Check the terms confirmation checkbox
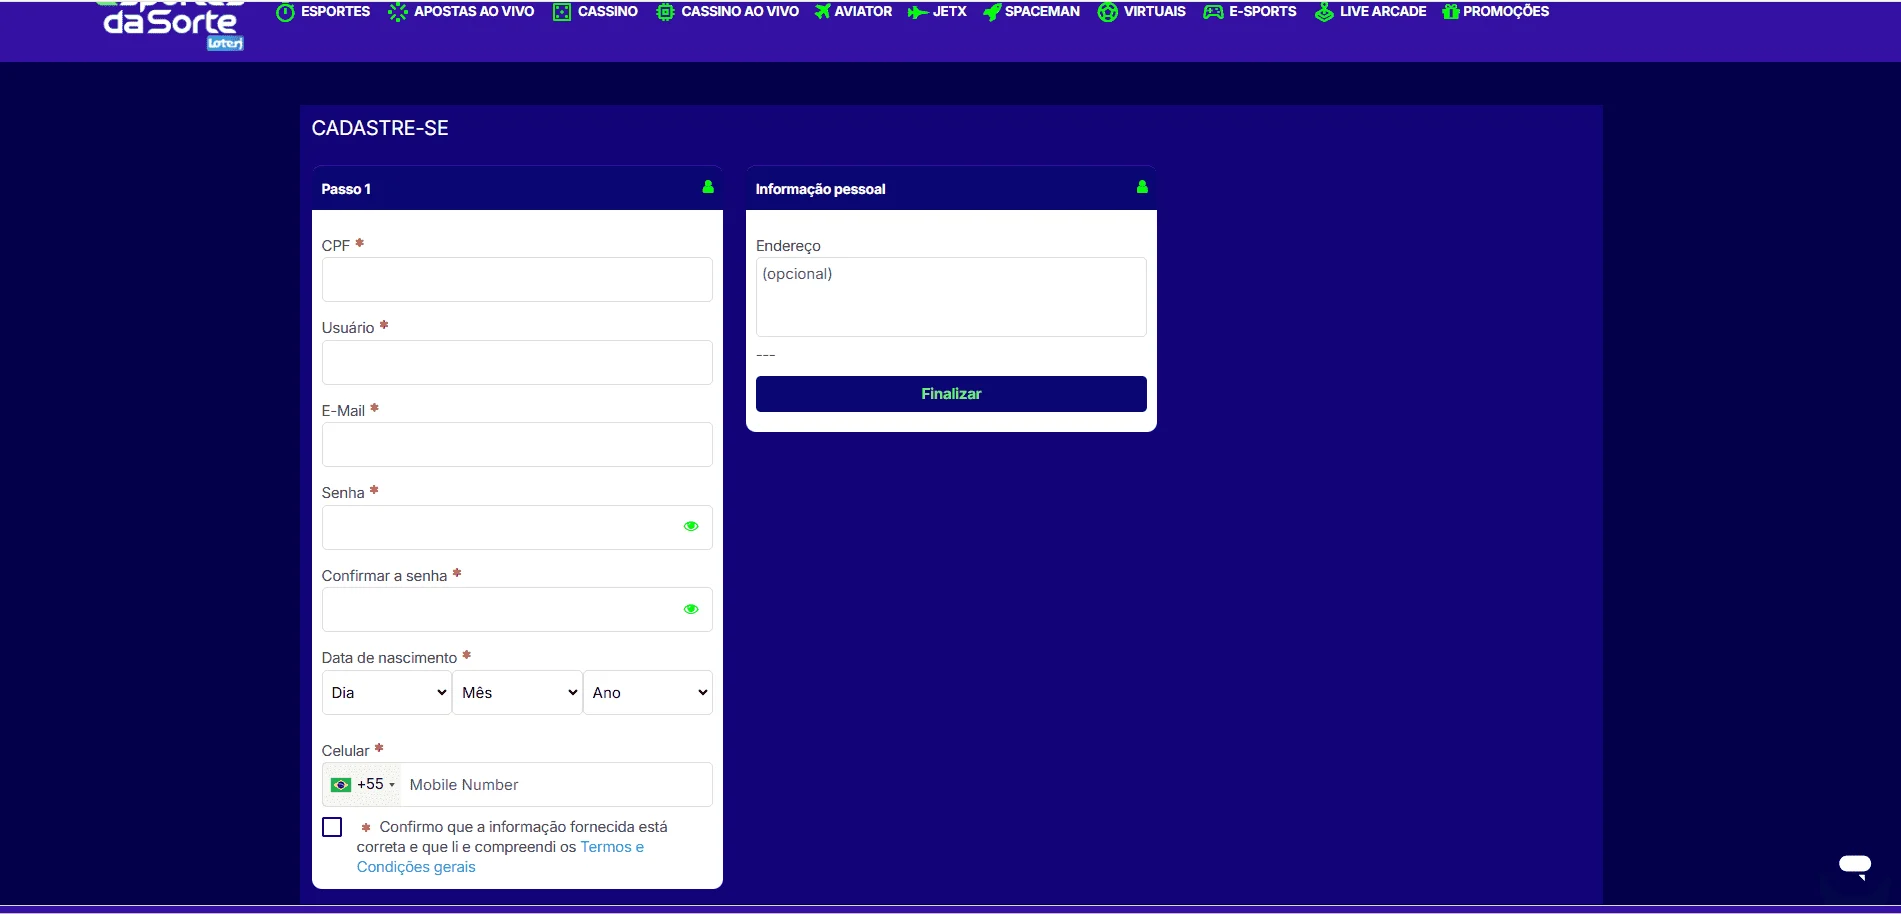The image size is (1901, 914). pos(332,827)
